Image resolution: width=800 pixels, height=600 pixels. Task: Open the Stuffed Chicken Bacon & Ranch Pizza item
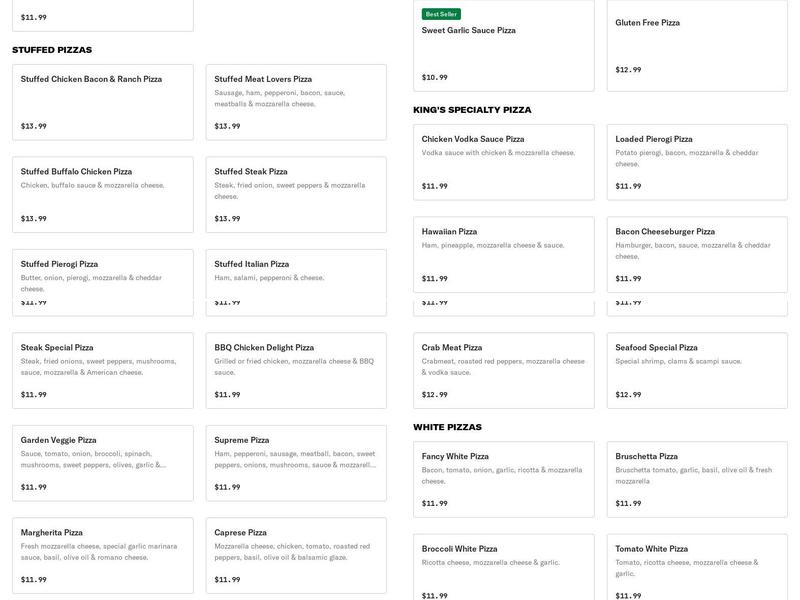tap(102, 101)
